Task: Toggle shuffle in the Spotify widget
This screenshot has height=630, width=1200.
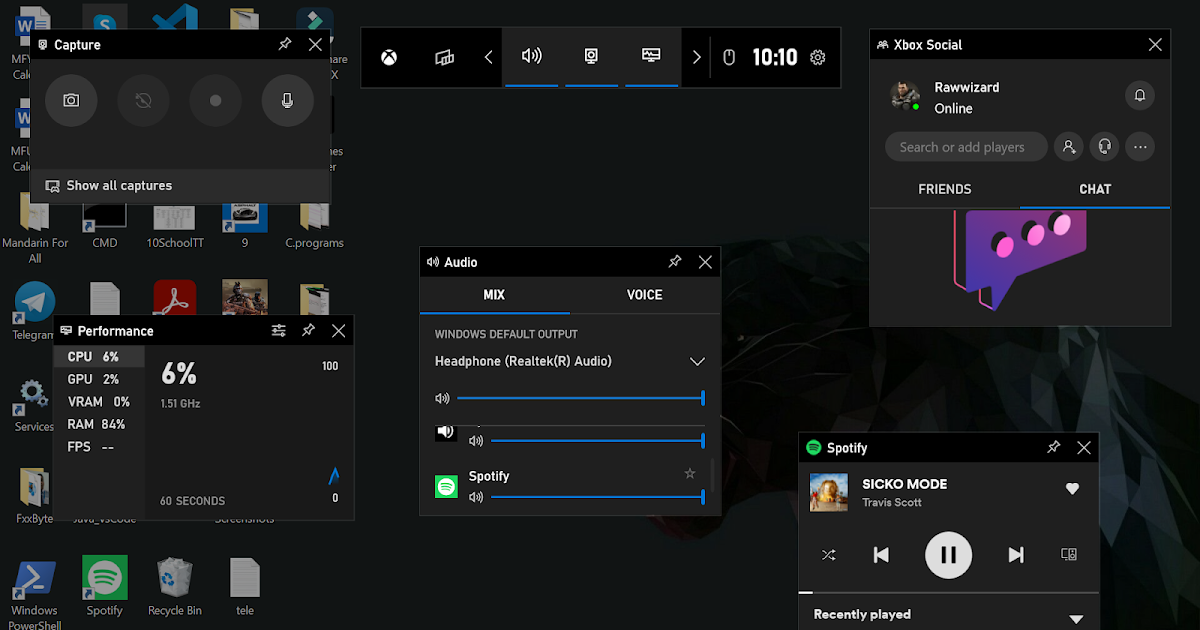Action: tap(828, 554)
